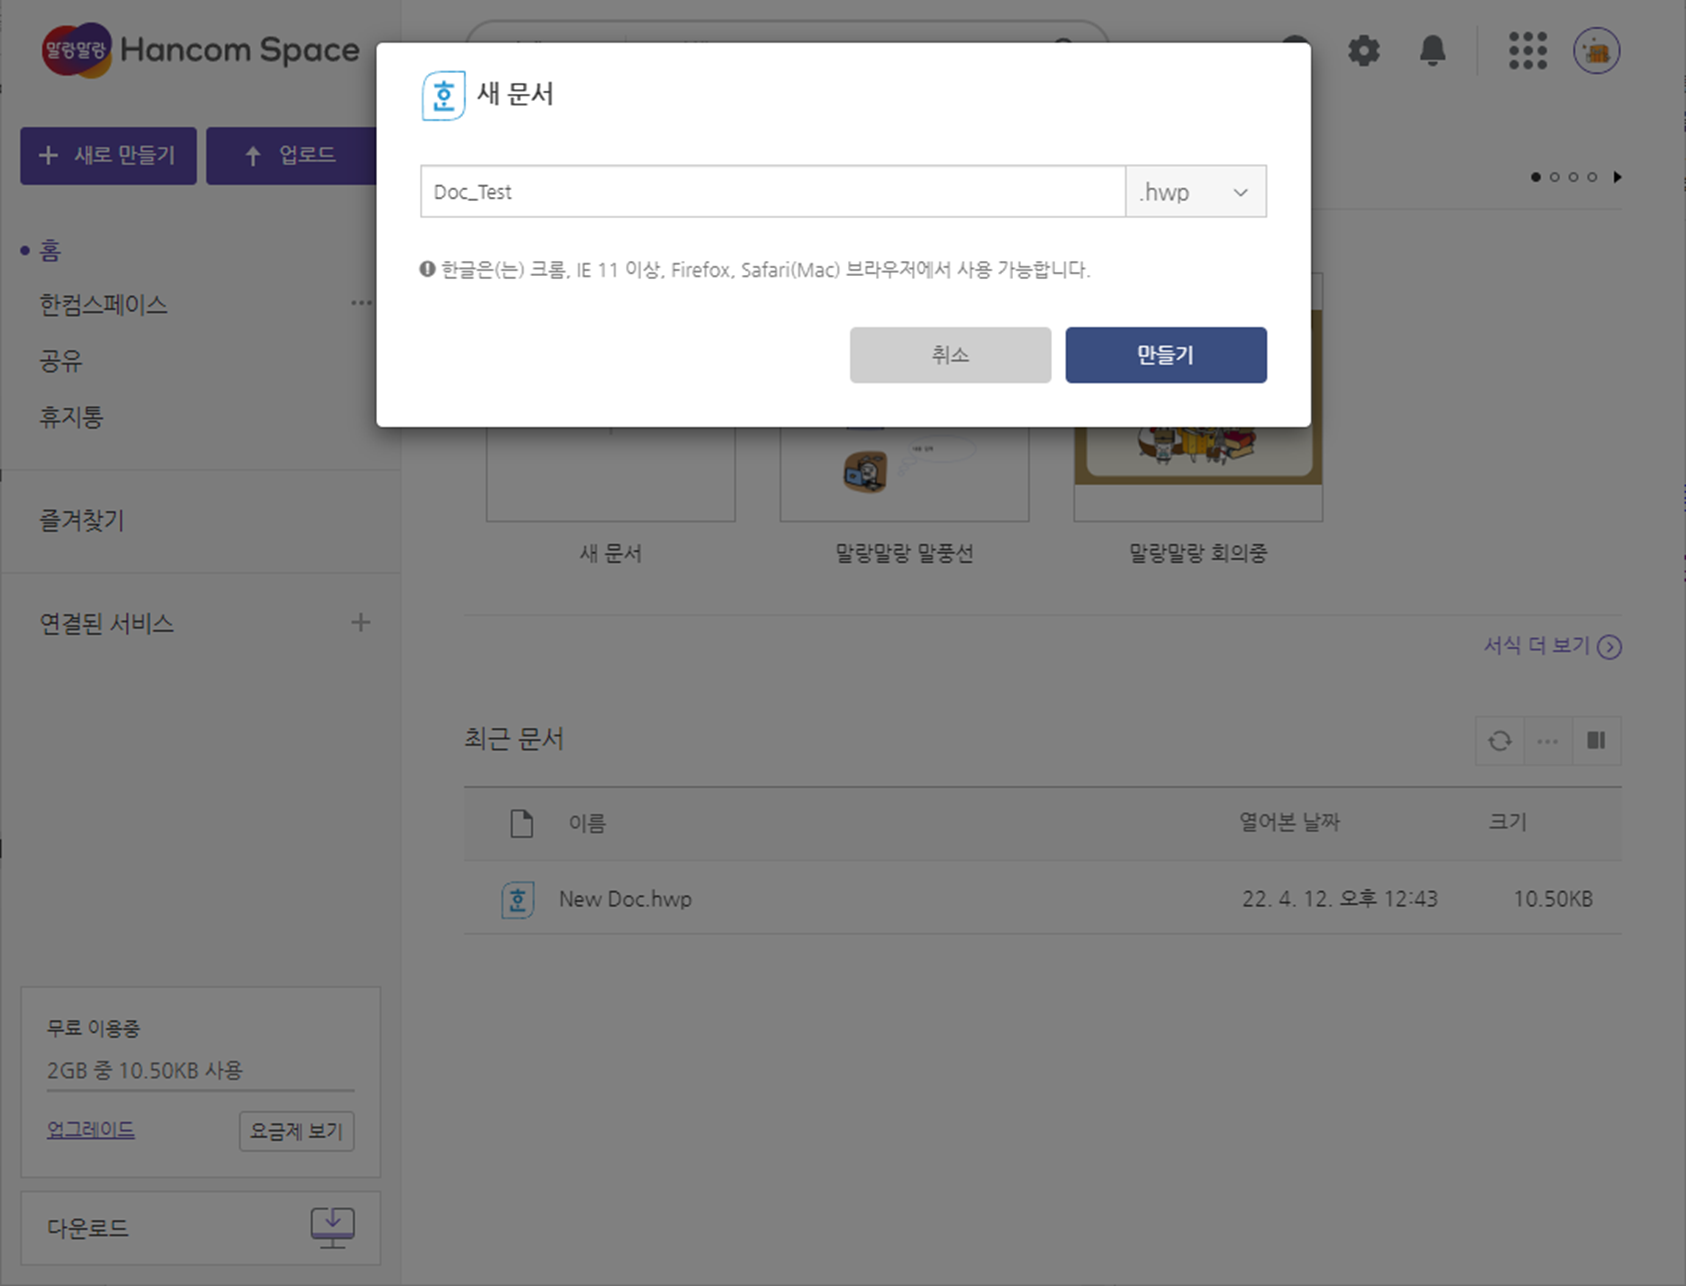The image size is (1686, 1286).
Task: Select the second carousel page dot
Action: [1555, 177]
